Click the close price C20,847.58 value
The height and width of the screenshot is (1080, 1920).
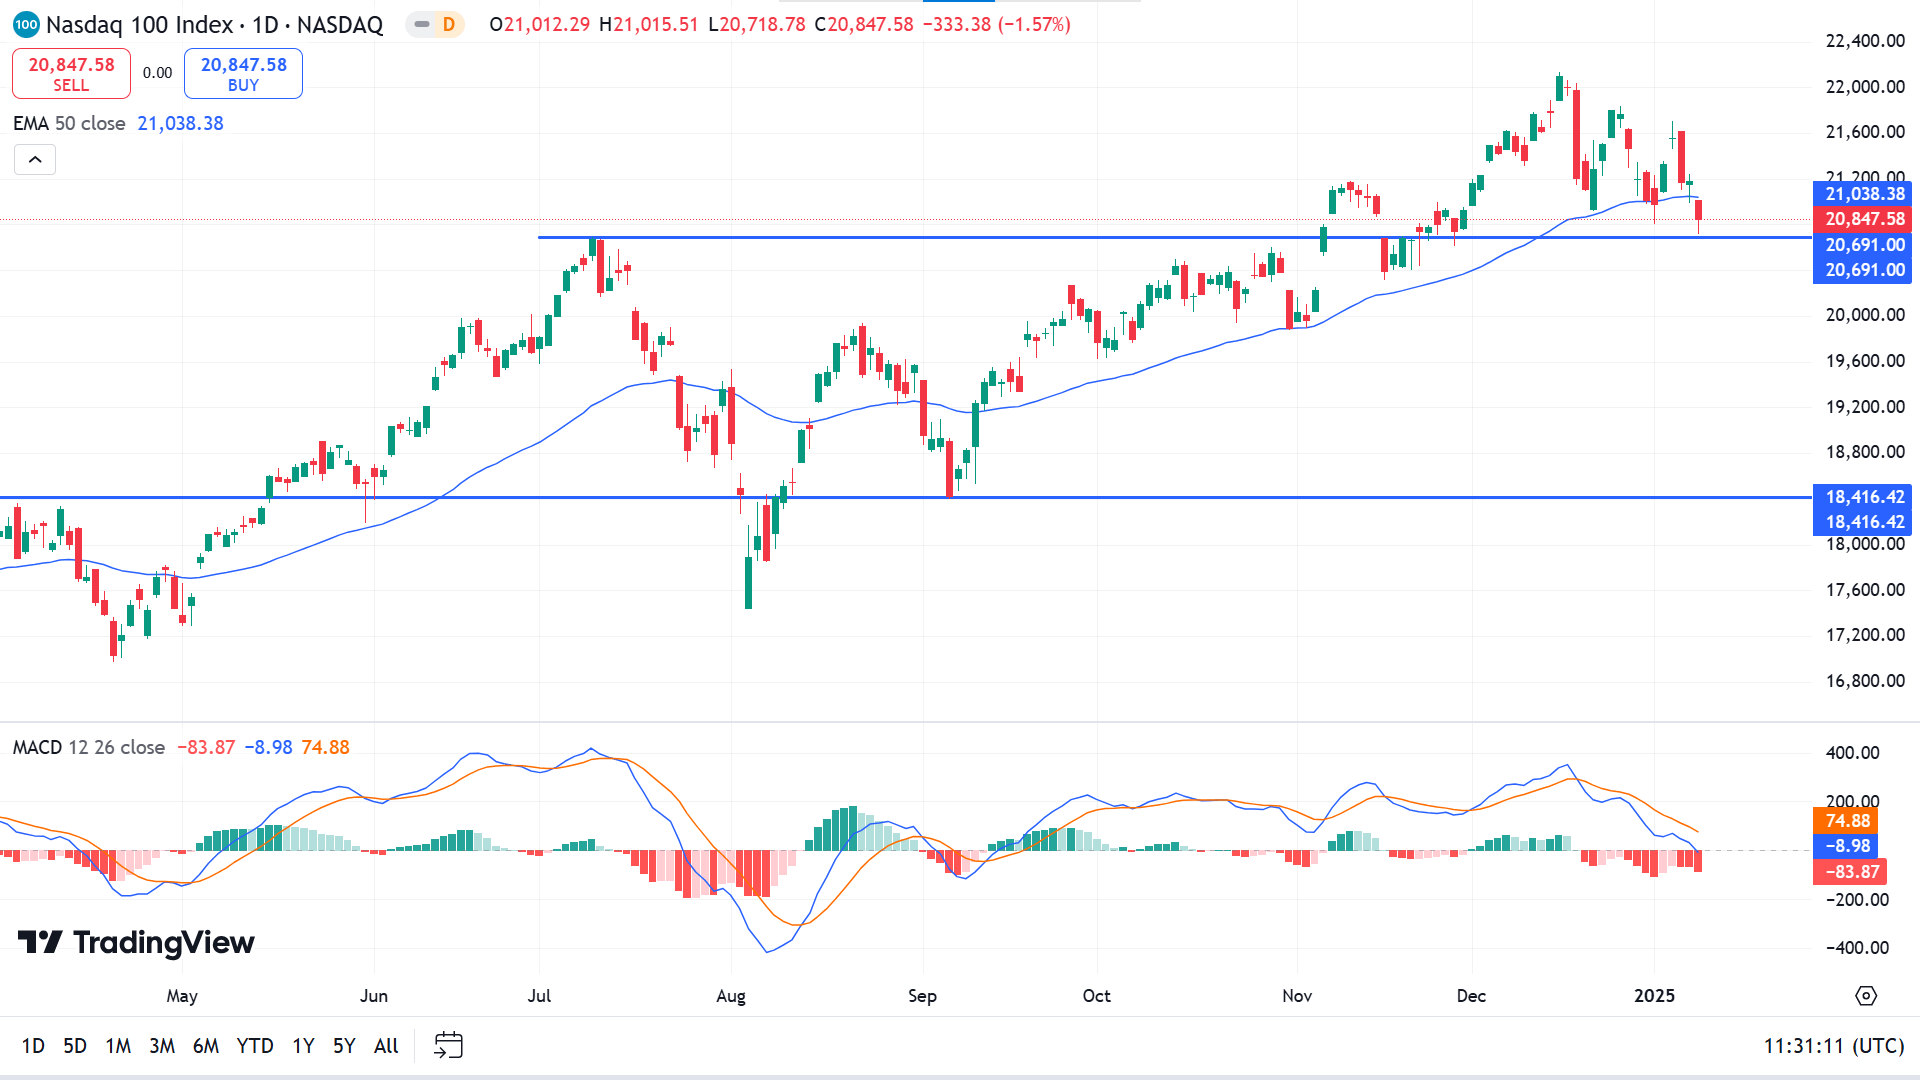point(864,25)
